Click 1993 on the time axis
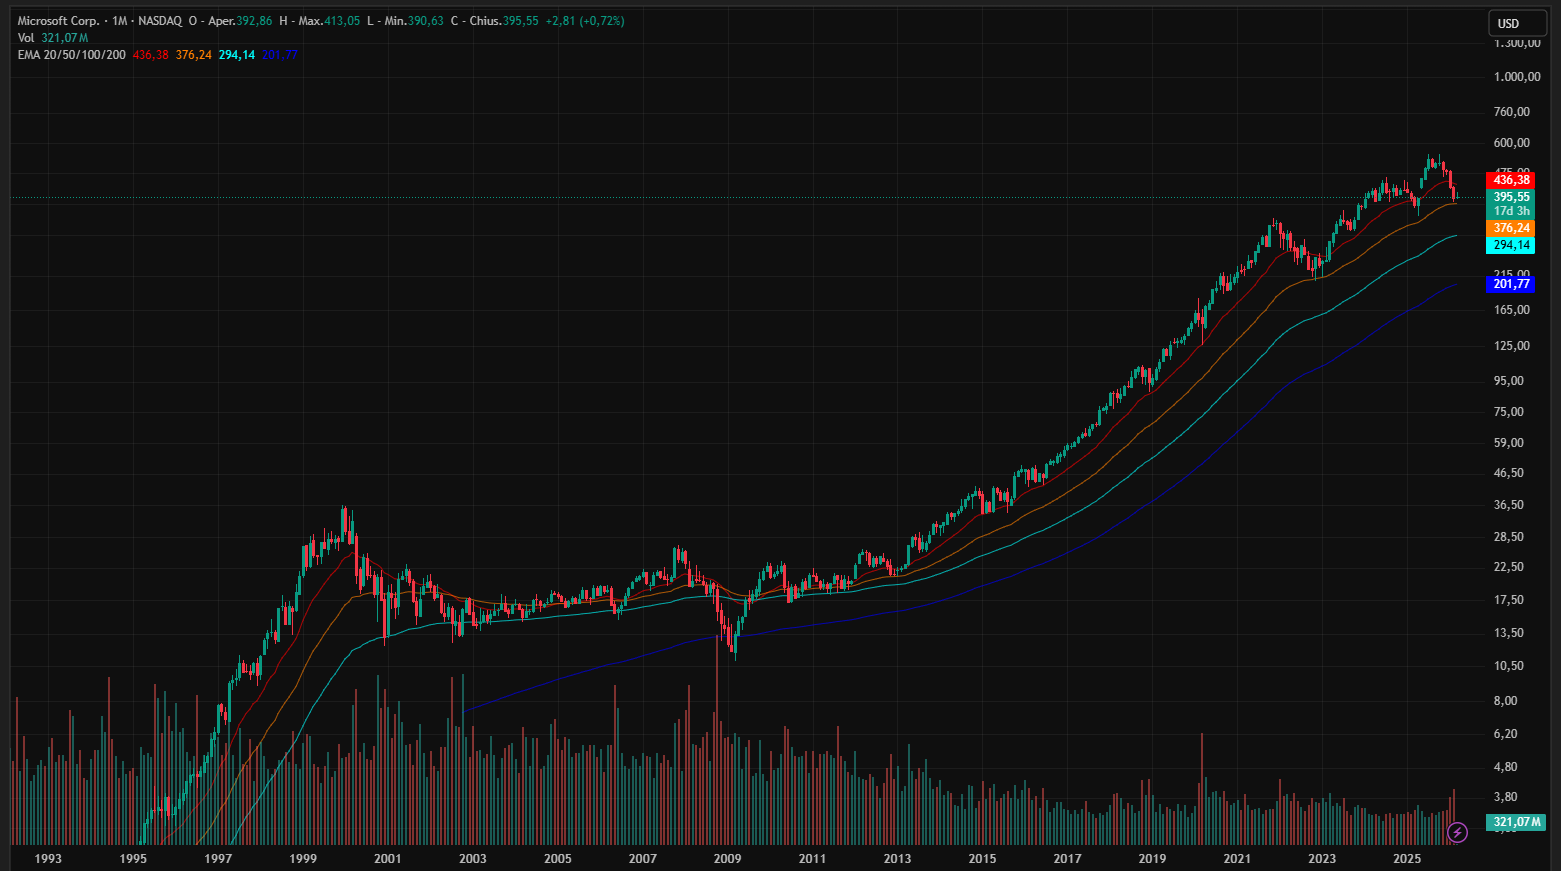This screenshot has height=871, width=1561. [x=48, y=858]
